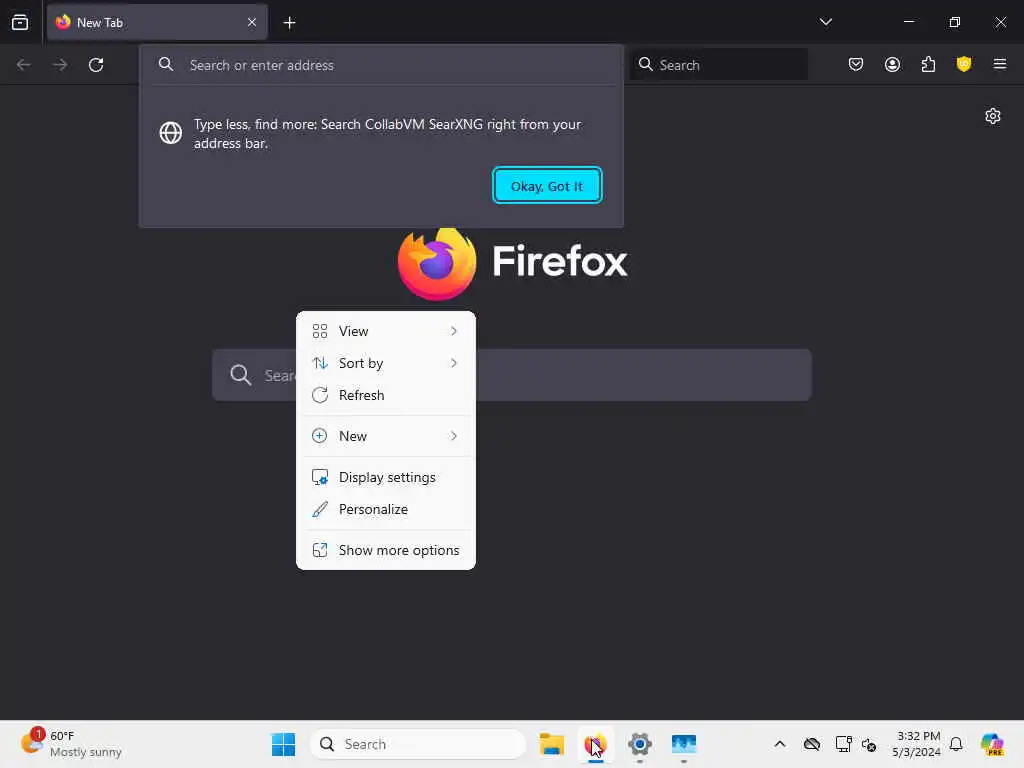
Task: Expand the View submenu arrow
Action: [x=454, y=331]
